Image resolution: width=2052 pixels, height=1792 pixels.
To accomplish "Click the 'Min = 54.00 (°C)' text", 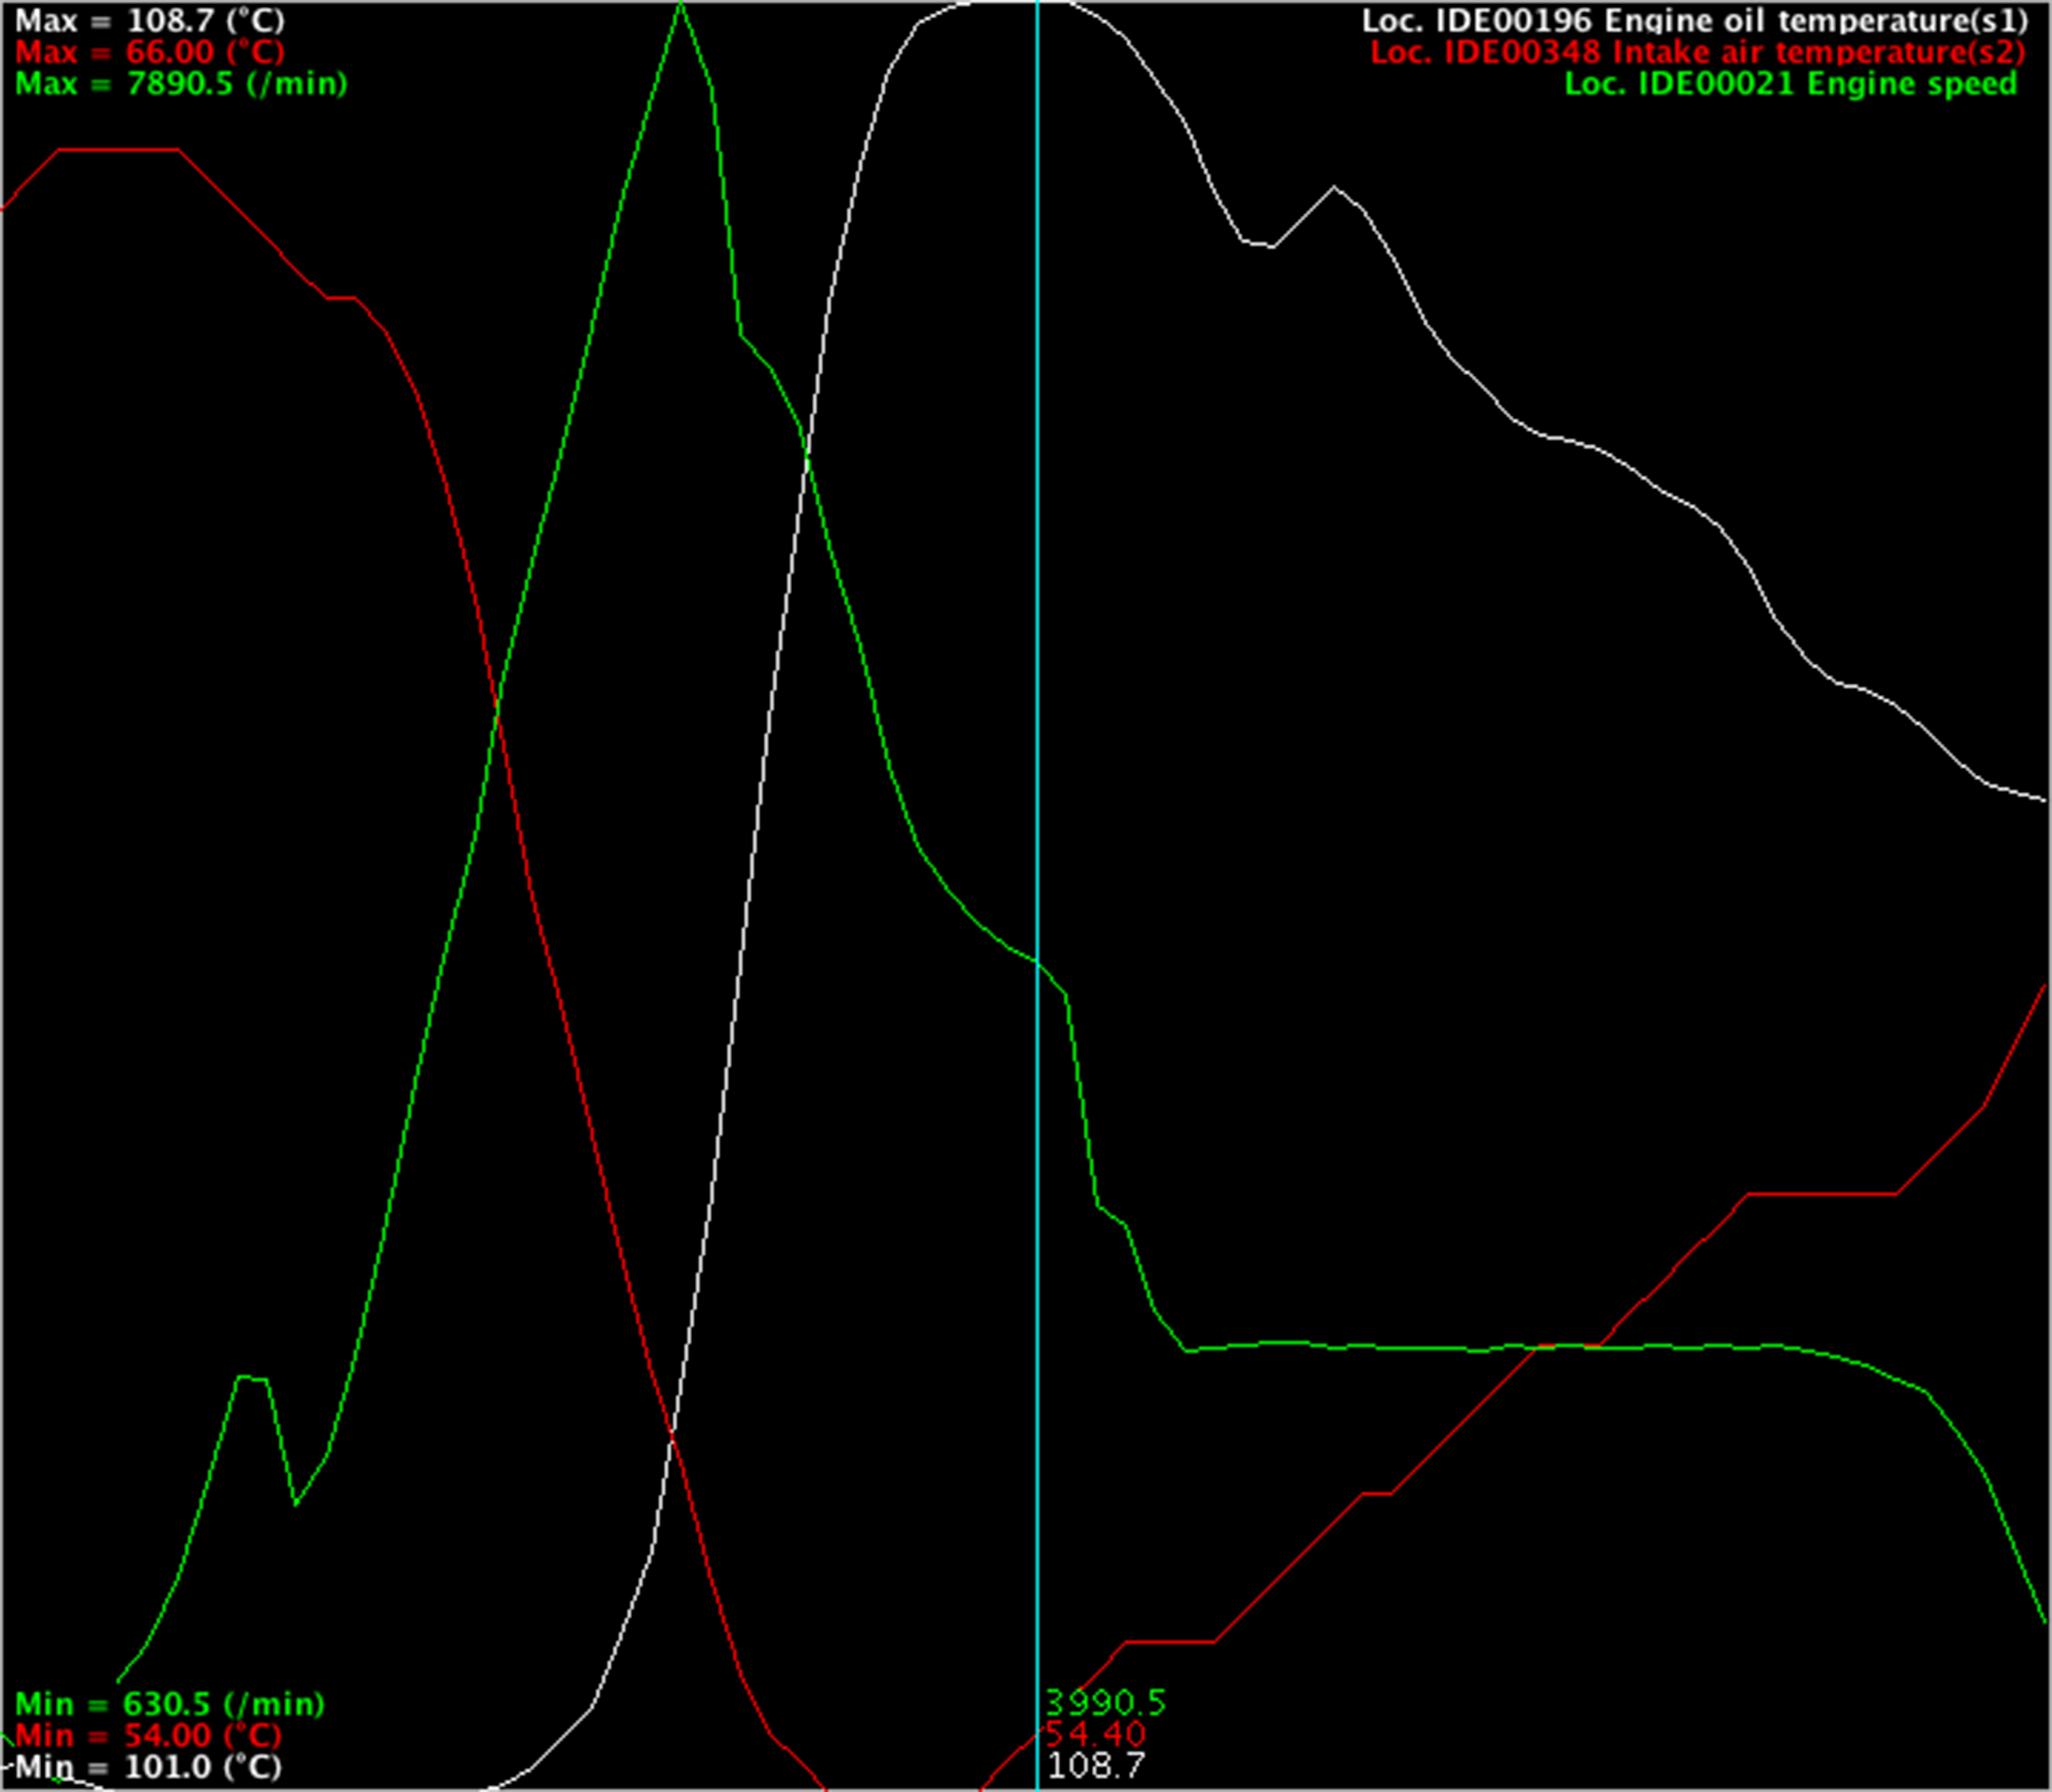I will point(149,1736).
